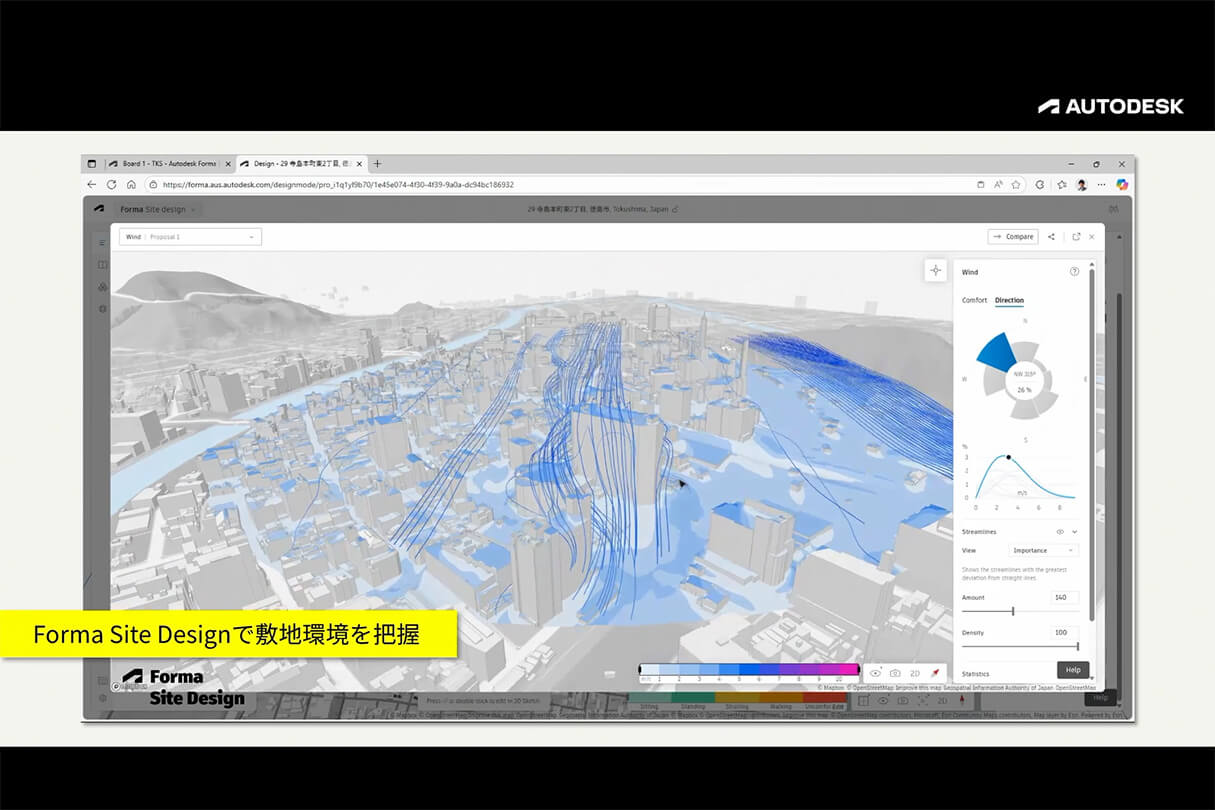The width and height of the screenshot is (1215, 810).
Task: Close the Board 1 - TKS browser tab
Action: 228,163
